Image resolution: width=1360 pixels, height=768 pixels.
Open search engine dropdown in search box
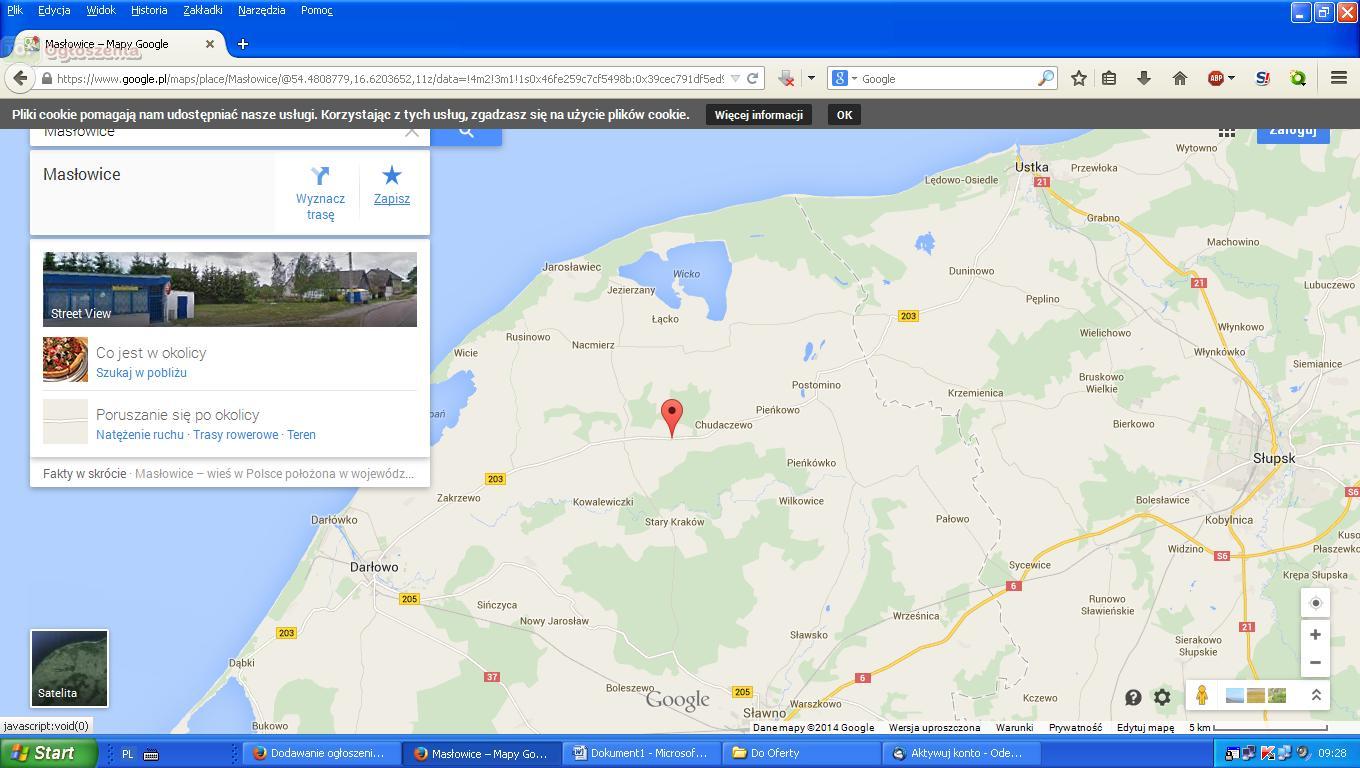pyautogui.click(x=853, y=78)
